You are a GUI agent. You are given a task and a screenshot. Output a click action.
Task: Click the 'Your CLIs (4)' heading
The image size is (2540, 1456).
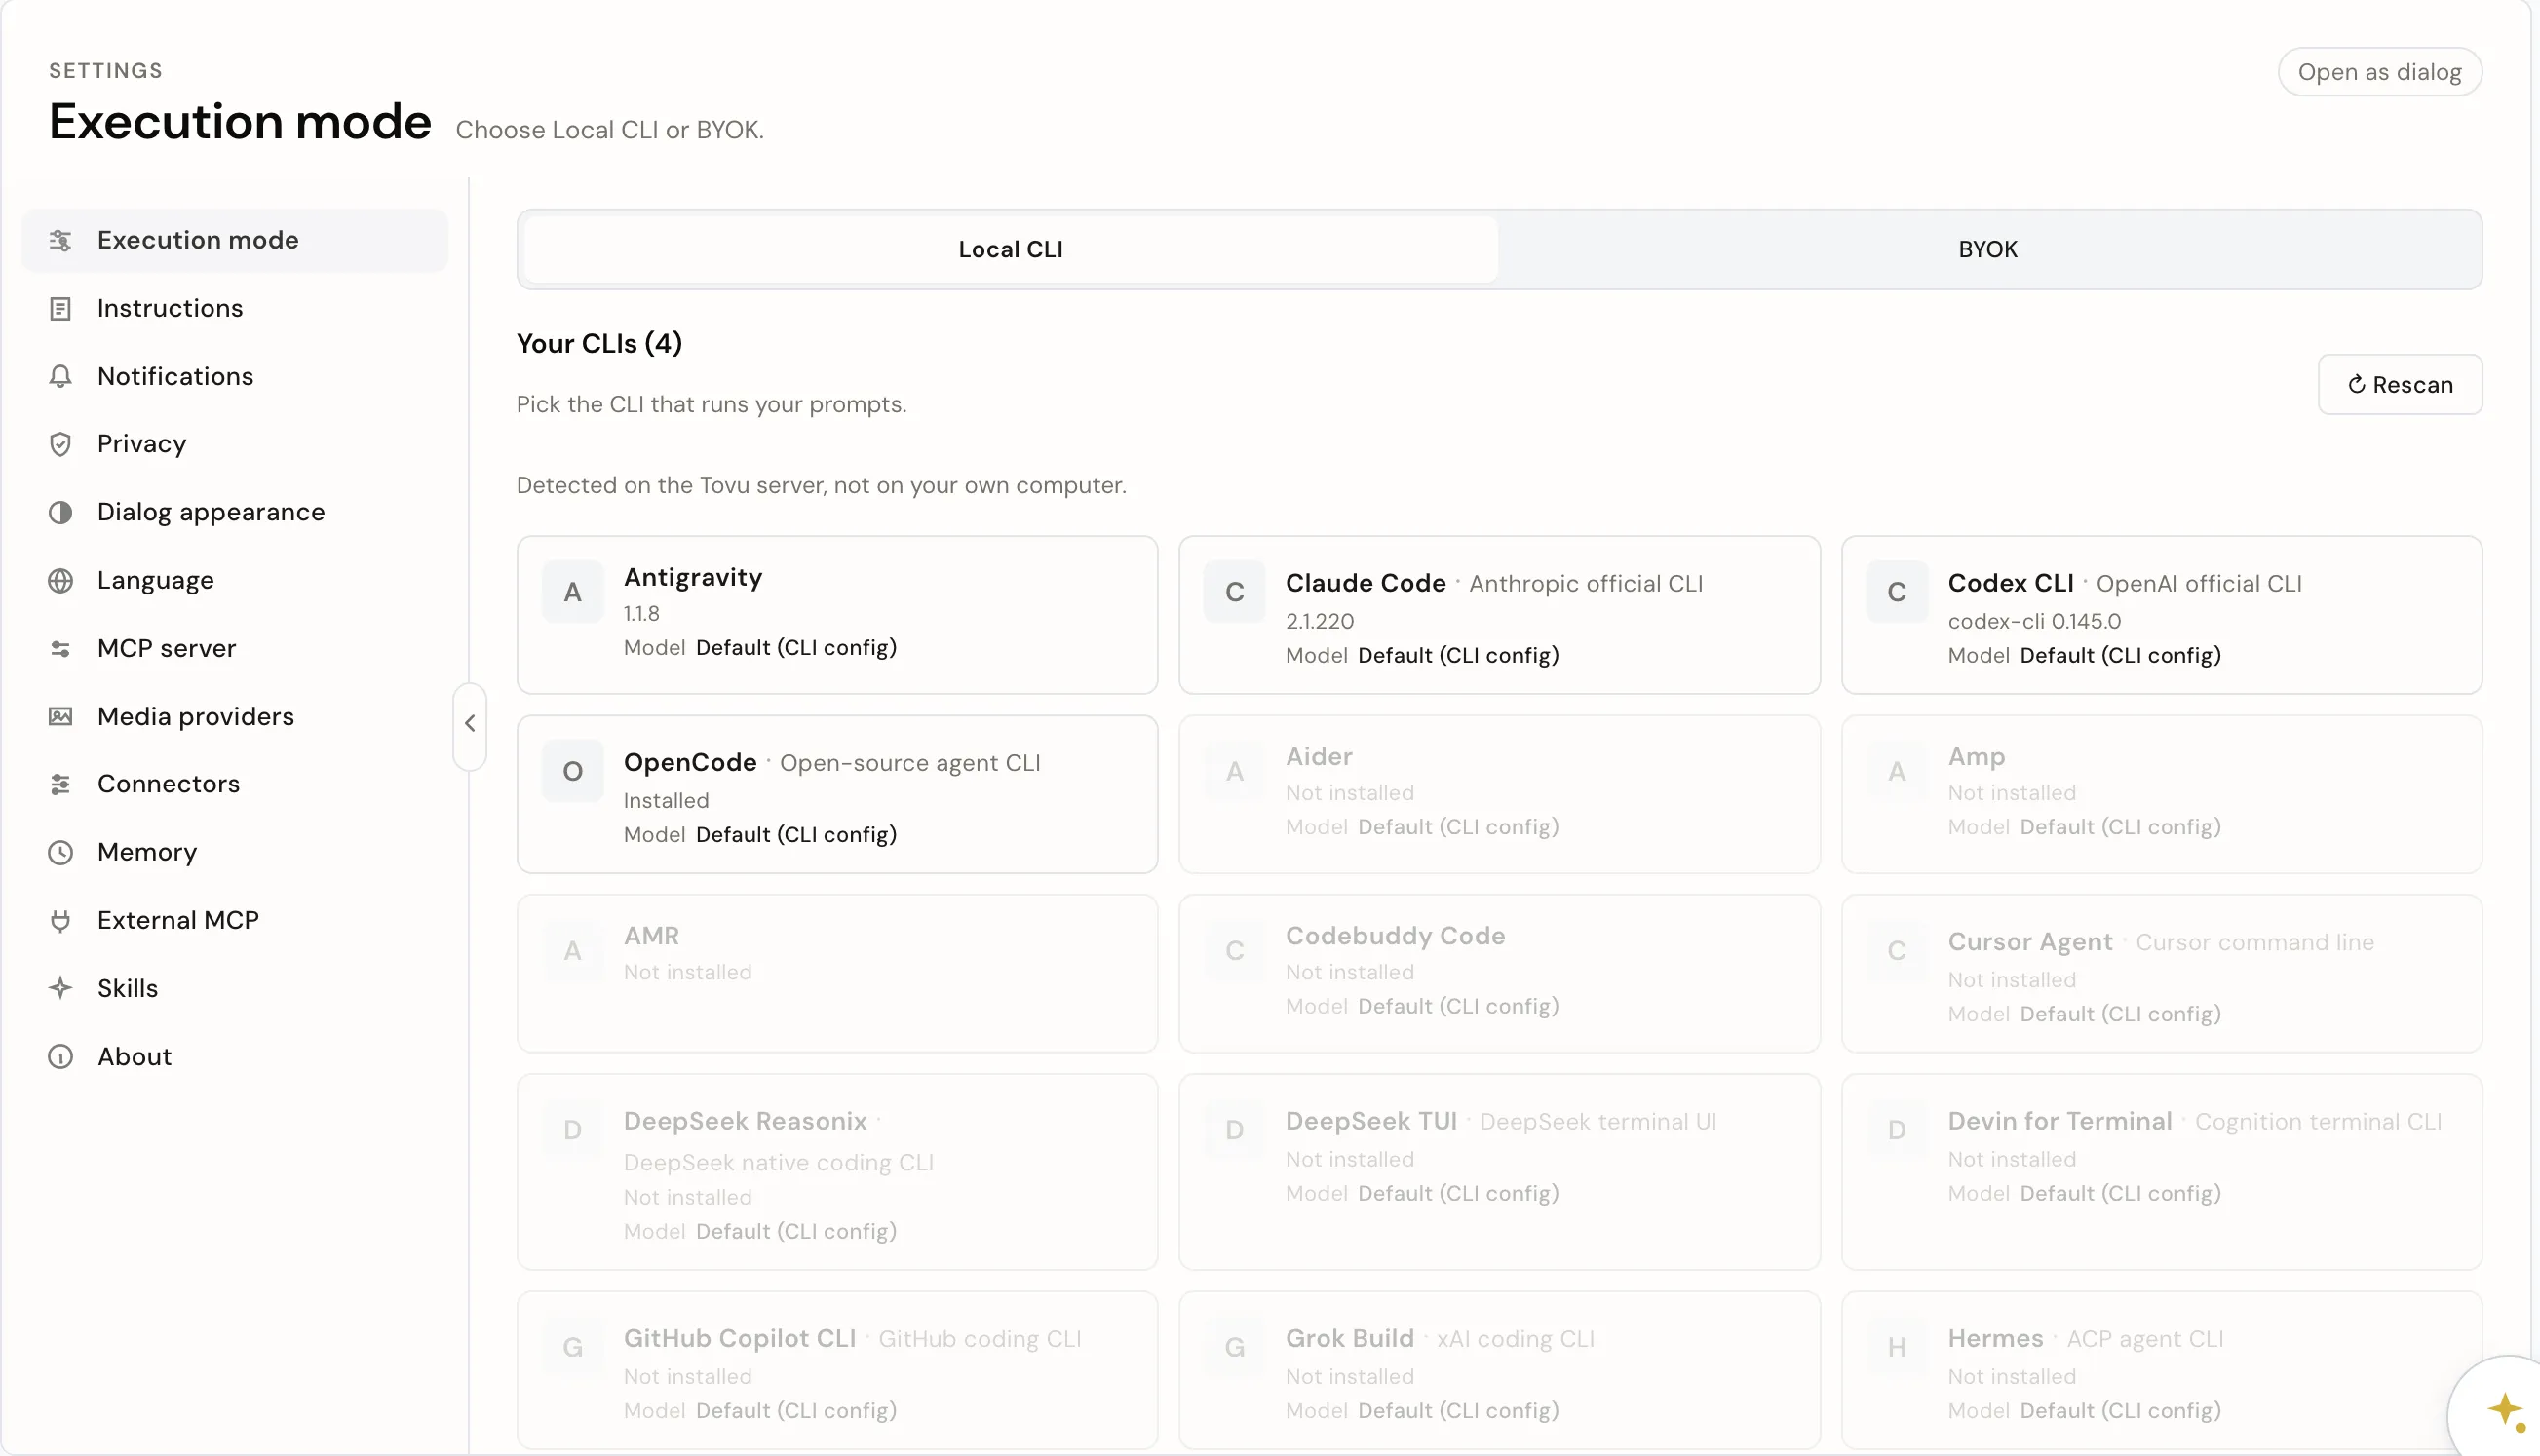[599, 344]
